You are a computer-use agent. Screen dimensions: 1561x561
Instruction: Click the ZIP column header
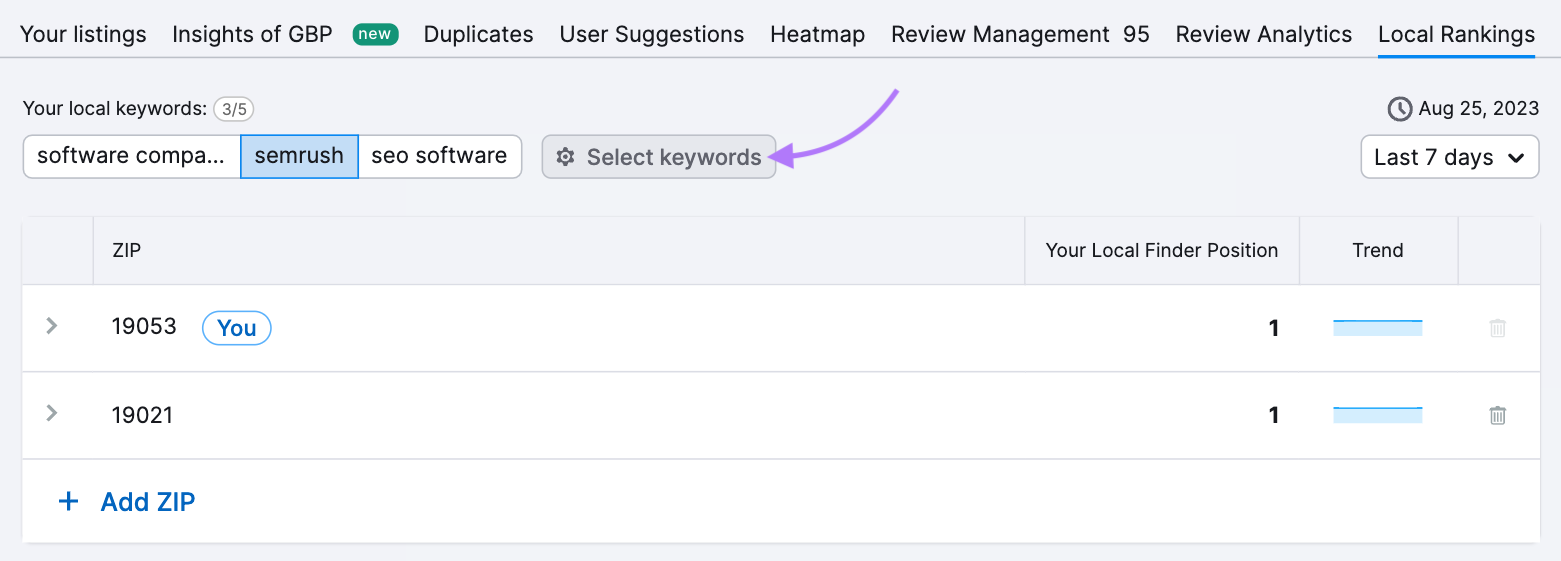(127, 251)
